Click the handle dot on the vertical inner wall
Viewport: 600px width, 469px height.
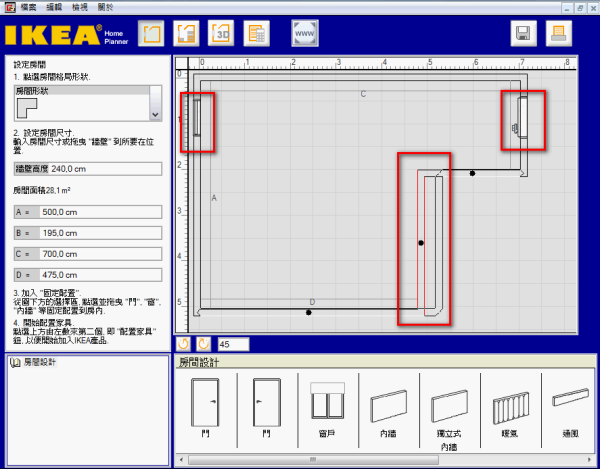(421, 243)
